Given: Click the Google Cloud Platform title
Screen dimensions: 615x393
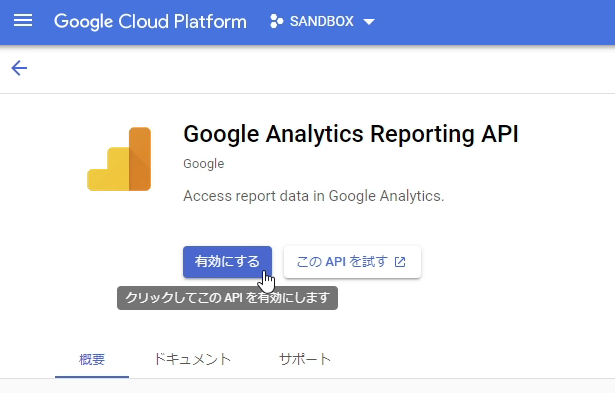Looking at the screenshot, I should [x=150, y=22].
